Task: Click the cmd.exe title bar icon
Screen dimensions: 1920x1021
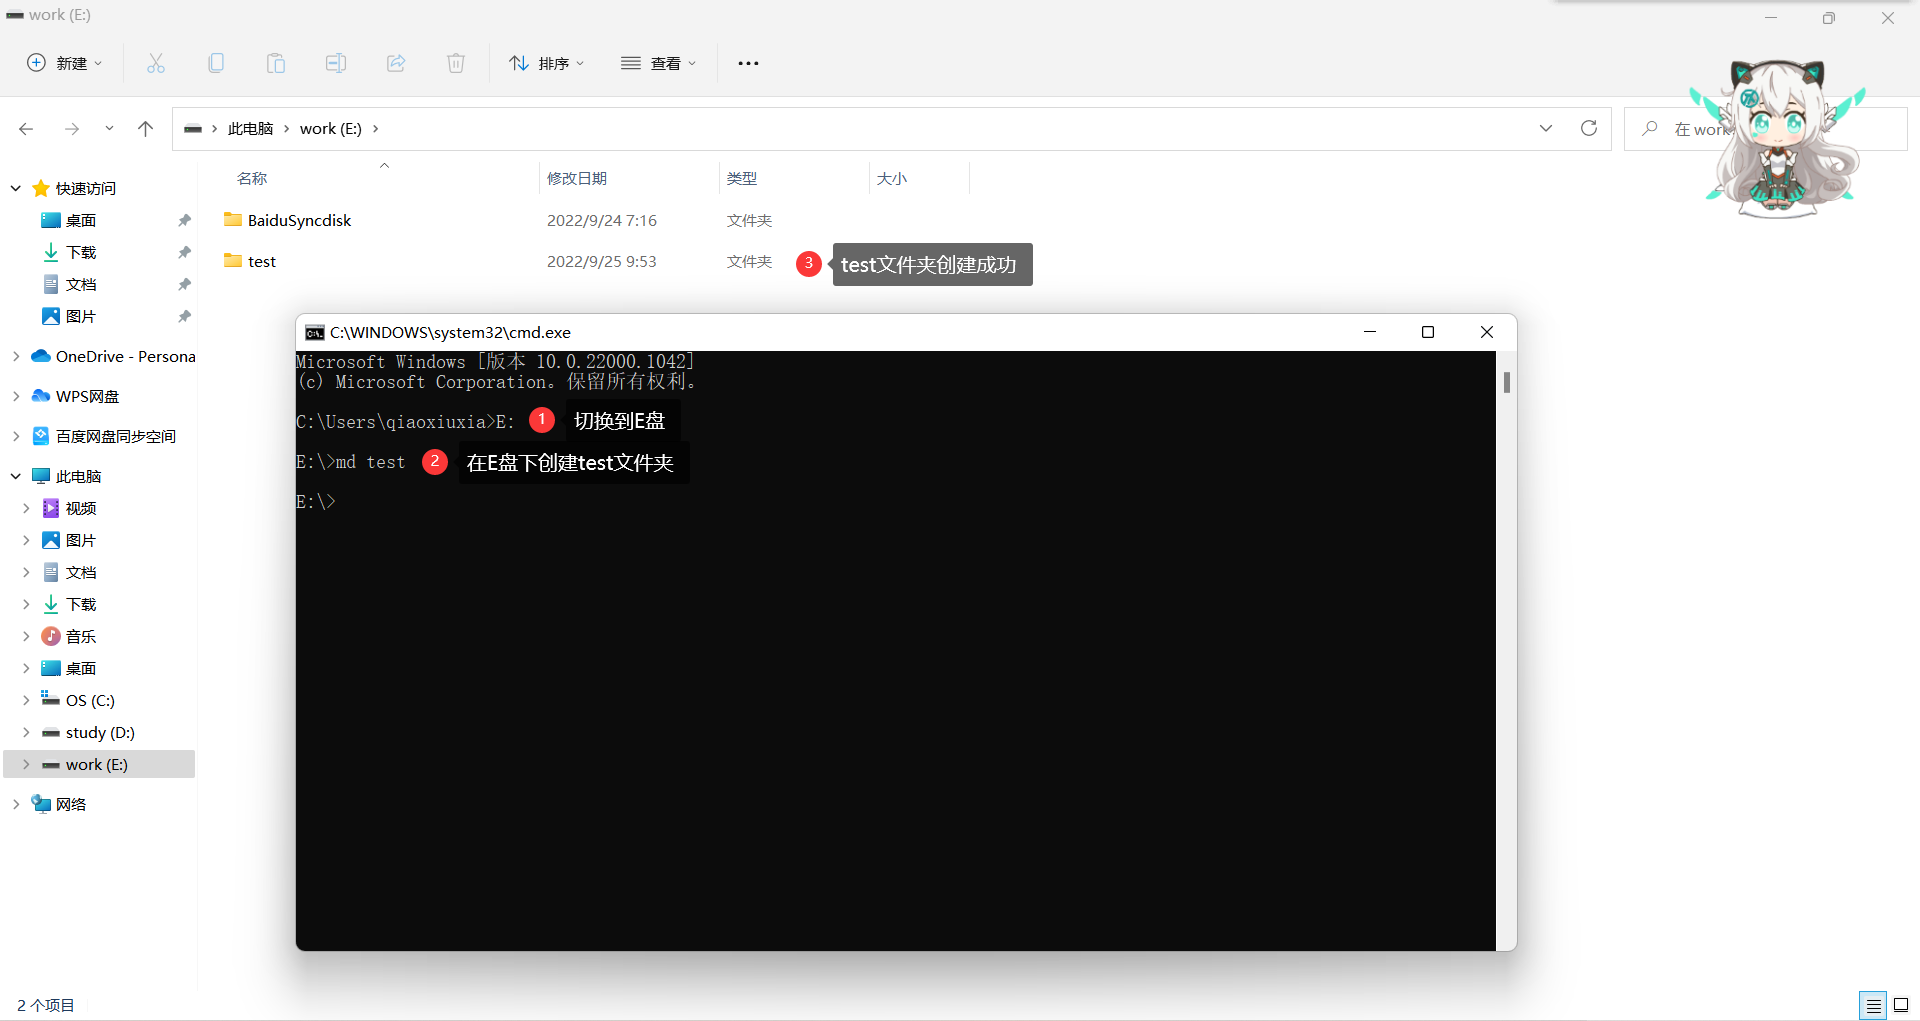Action: pyautogui.click(x=315, y=332)
